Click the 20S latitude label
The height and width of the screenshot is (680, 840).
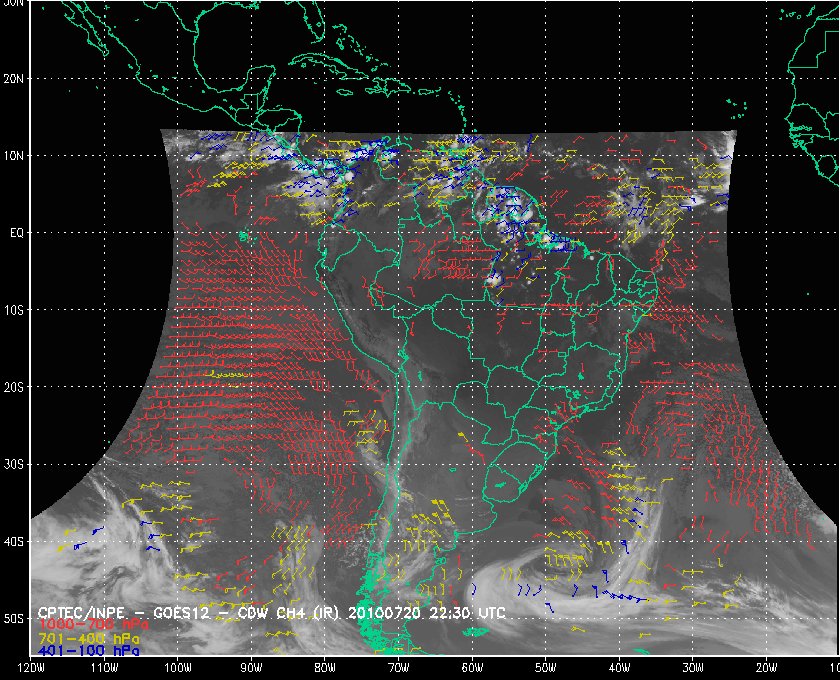click(13, 387)
